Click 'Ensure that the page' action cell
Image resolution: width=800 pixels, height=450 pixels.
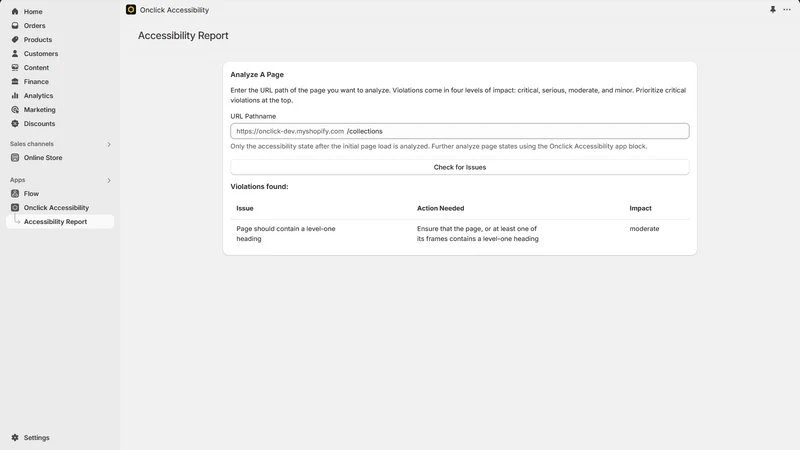478,234
